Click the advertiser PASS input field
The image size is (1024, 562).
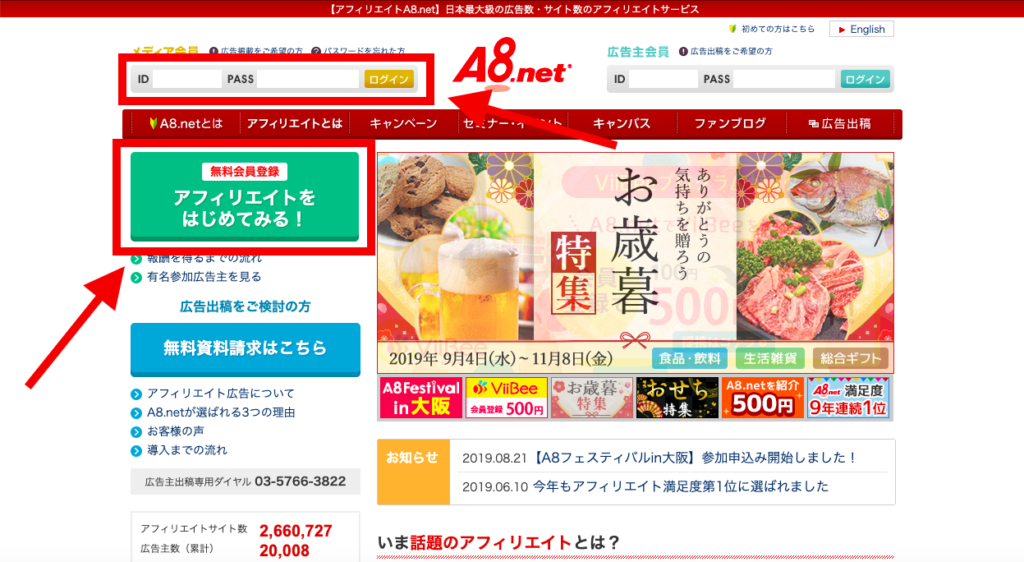(784, 80)
